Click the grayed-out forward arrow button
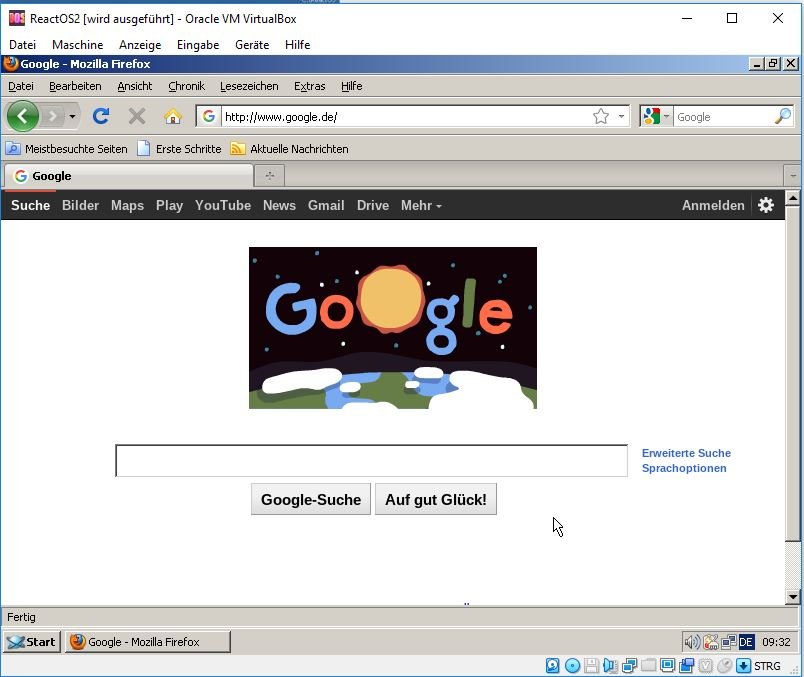 [x=52, y=117]
